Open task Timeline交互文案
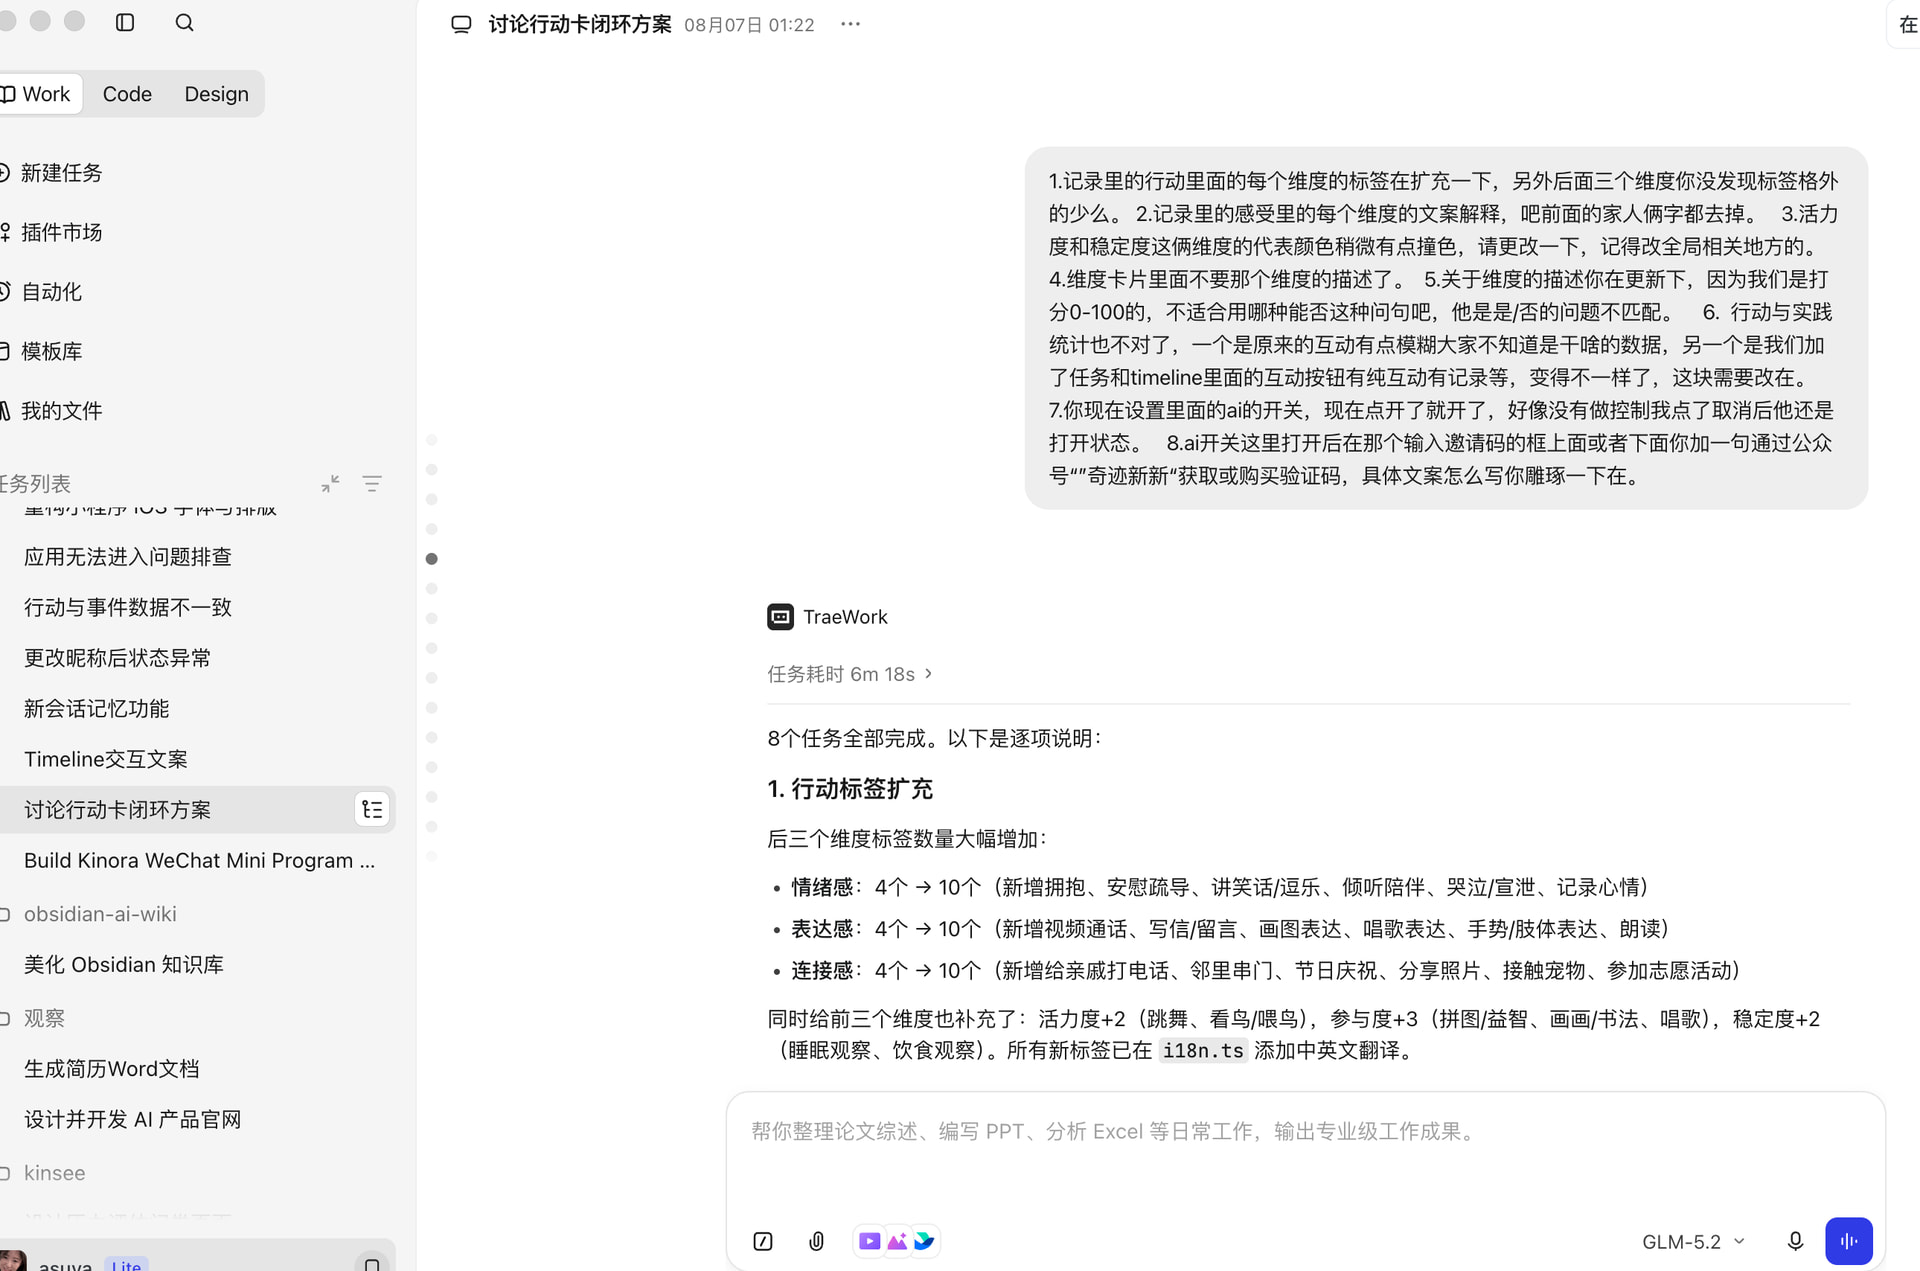Screen dimensions: 1920x1271 click(106, 759)
